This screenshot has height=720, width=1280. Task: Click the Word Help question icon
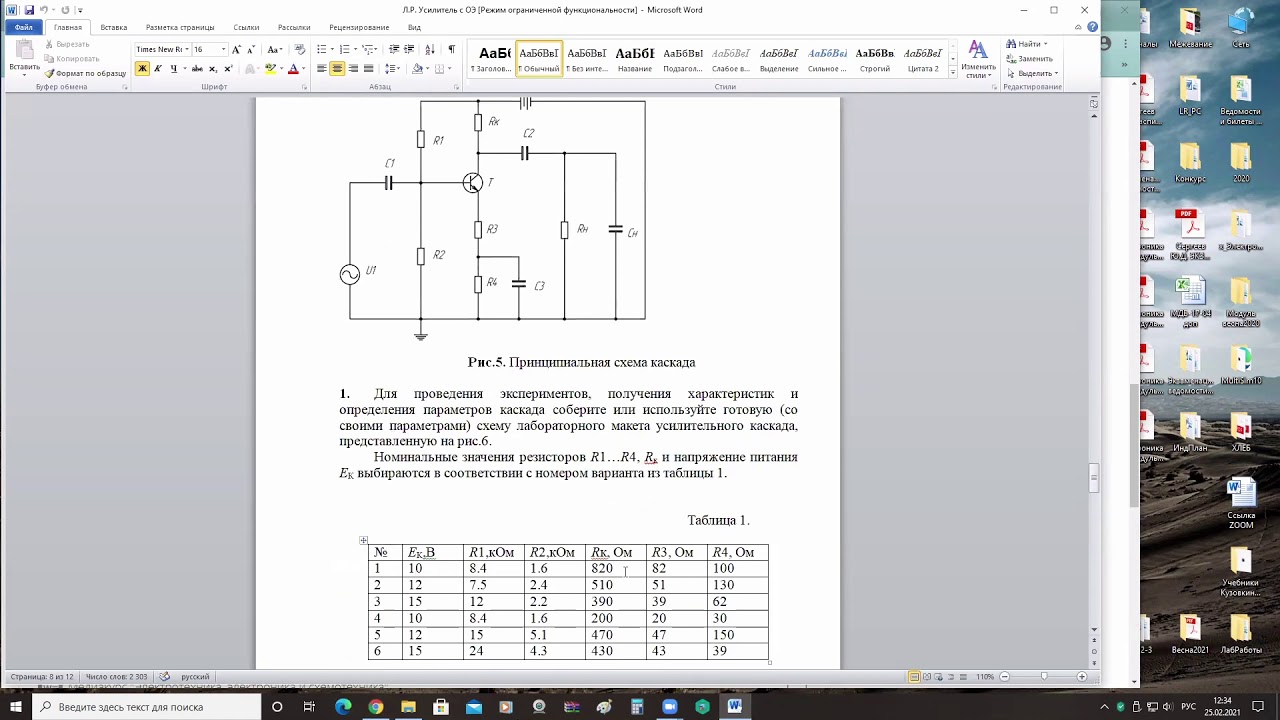(x=1092, y=28)
